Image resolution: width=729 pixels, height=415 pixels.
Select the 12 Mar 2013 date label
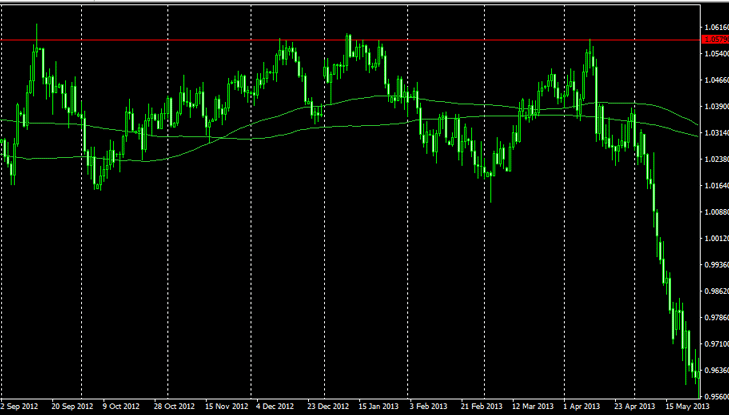click(x=532, y=407)
